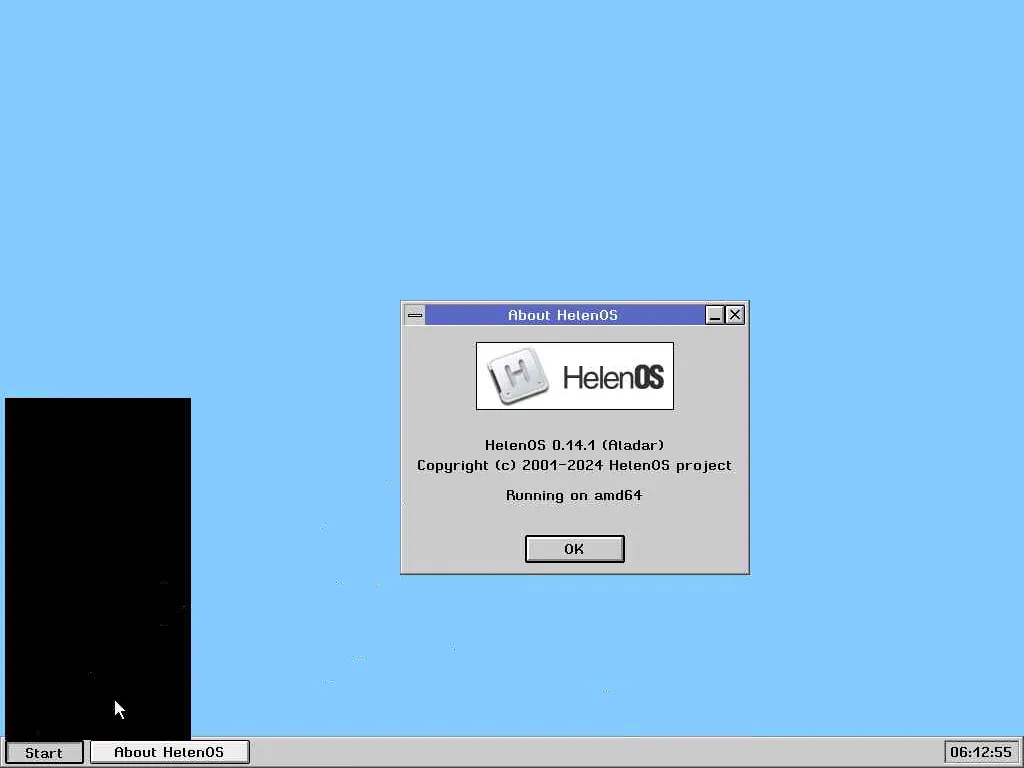
Task: Open the window system menu icon
Action: [415, 315]
